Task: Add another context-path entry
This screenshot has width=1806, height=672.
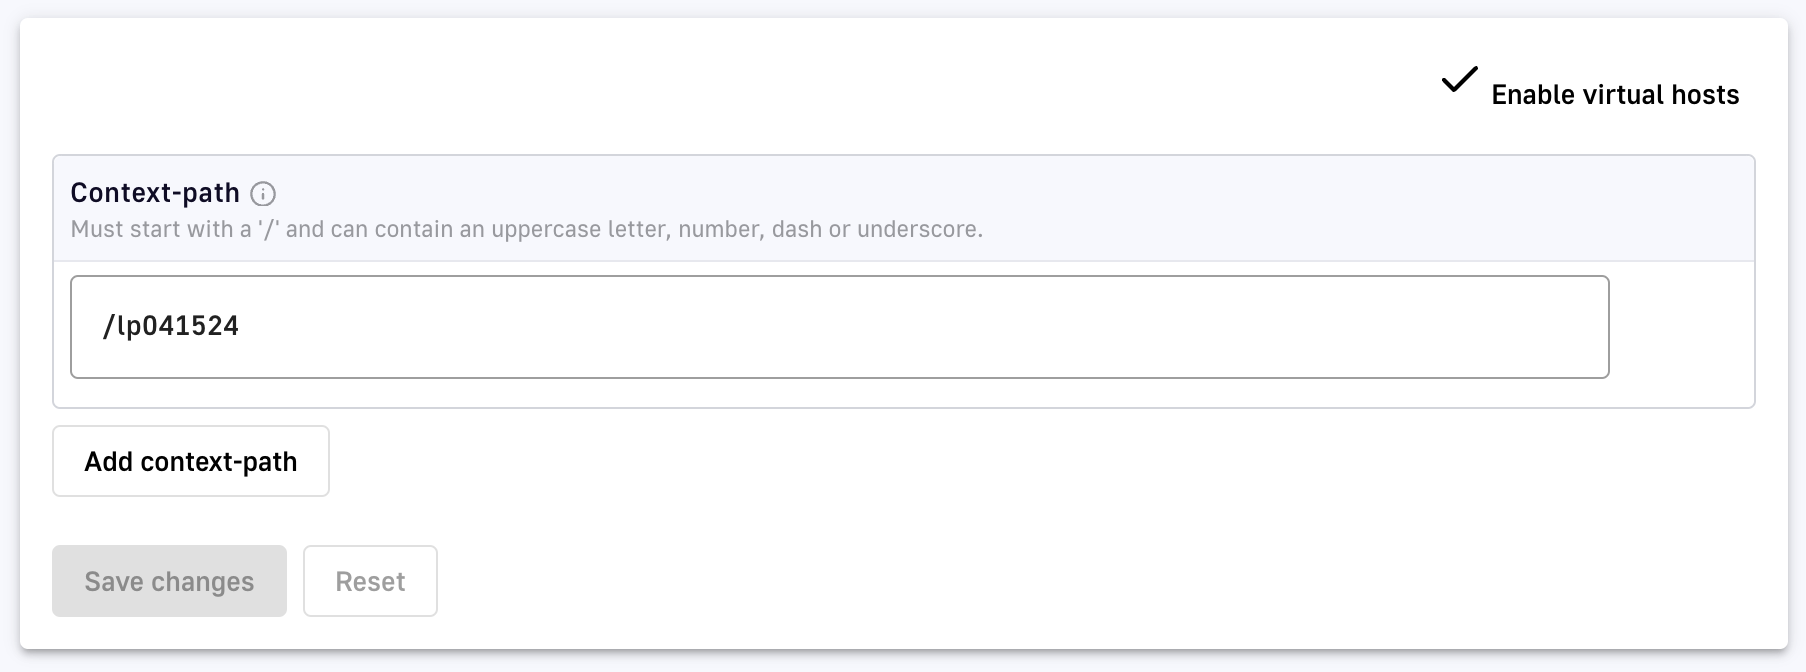Action: click(x=190, y=461)
